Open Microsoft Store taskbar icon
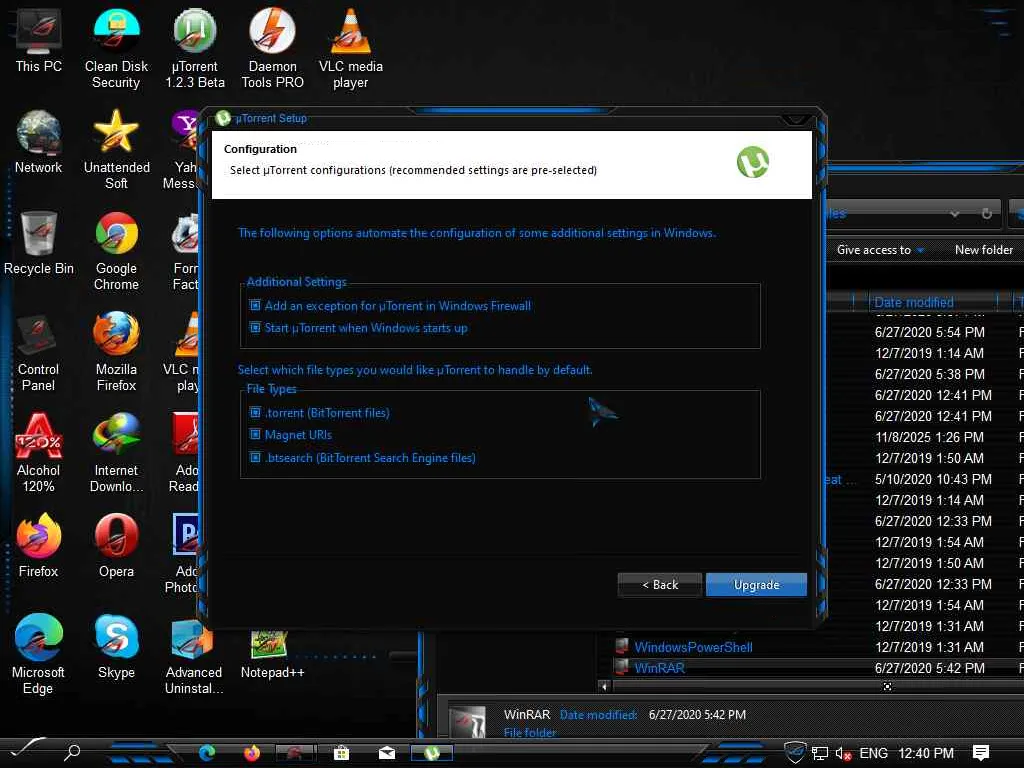This screenshot has width=1024, height=768. (341, 753)
